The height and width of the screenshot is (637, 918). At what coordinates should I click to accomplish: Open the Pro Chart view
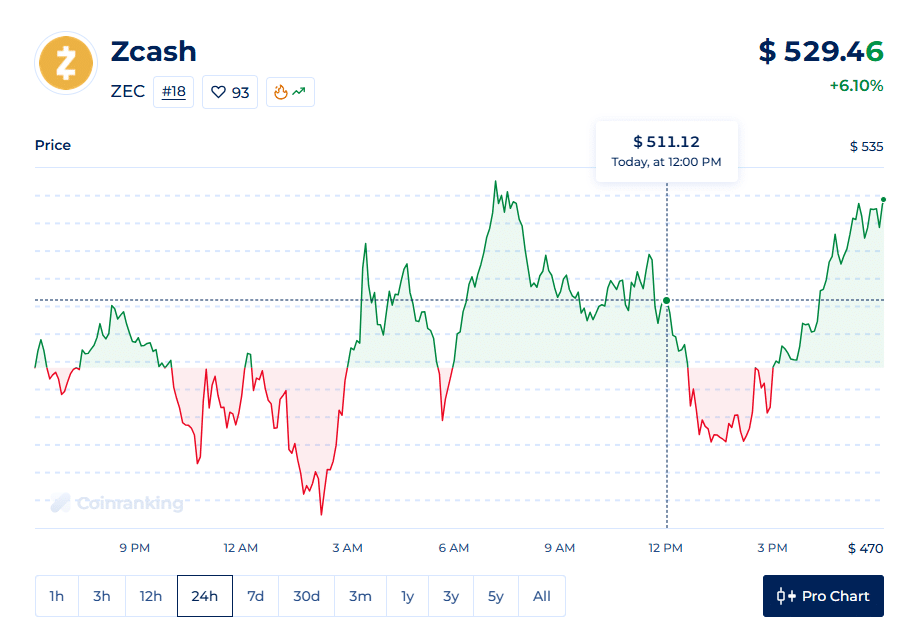pos(823,596)
